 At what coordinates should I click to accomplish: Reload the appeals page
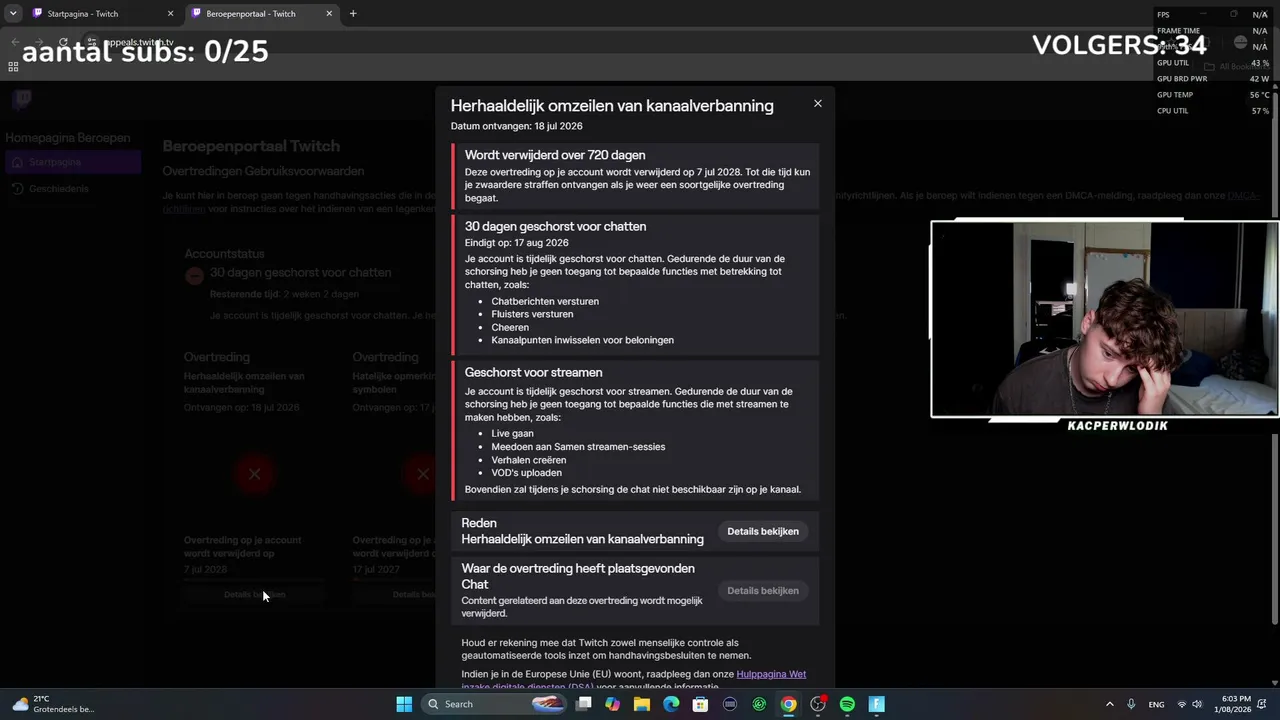click(63, 43)
